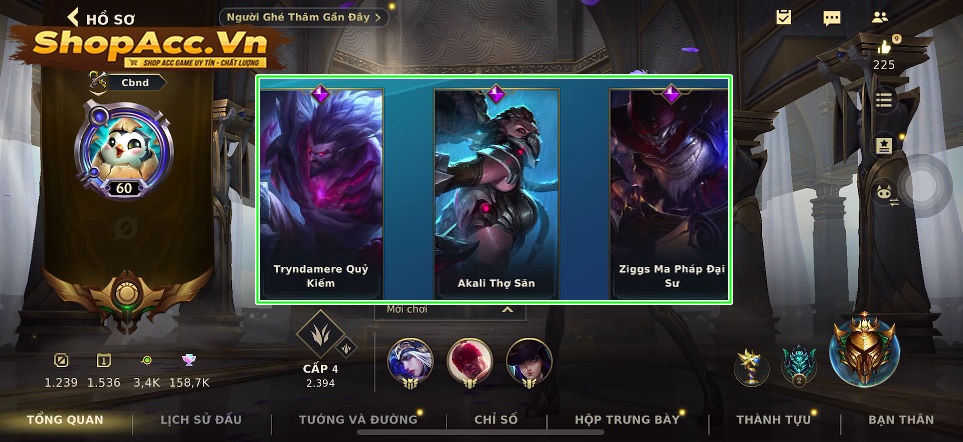Go back using the Hồ Sơ arrow
Viewport: 963px width, 442px height.
(x=73, y=17)
